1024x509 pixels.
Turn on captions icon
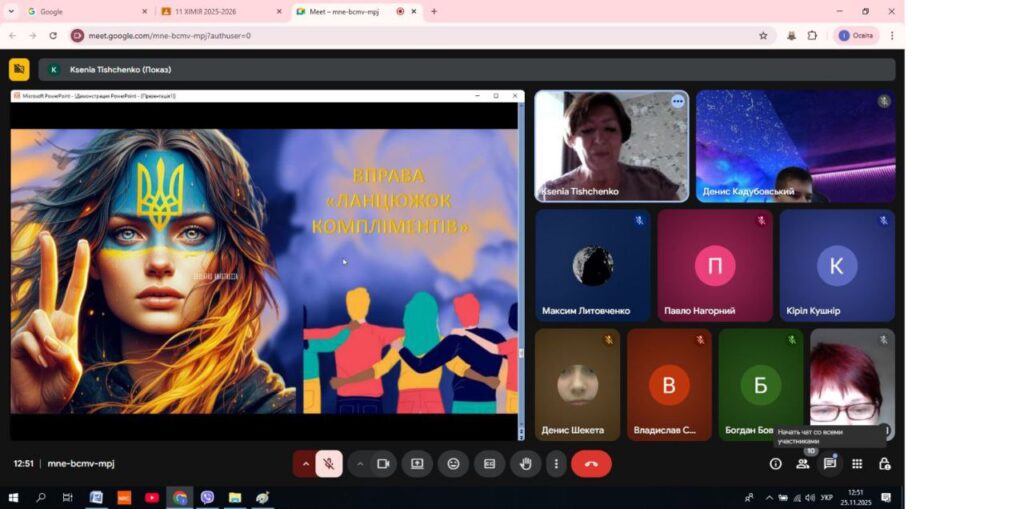489,464
